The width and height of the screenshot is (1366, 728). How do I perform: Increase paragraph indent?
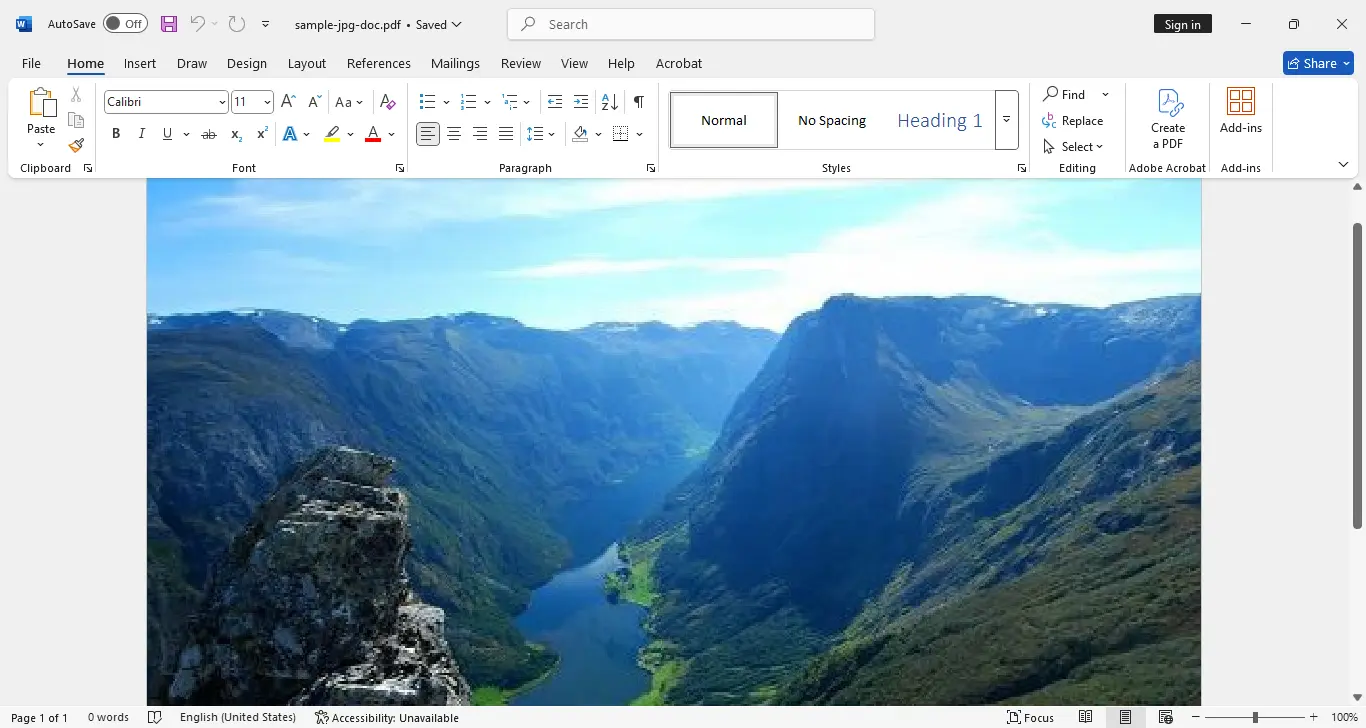[581, 102]
